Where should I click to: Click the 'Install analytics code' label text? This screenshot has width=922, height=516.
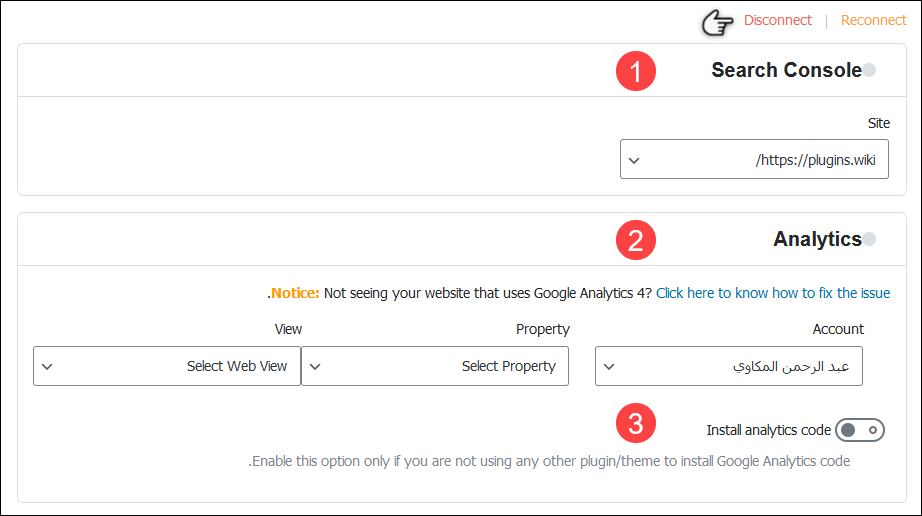(768, 430)
